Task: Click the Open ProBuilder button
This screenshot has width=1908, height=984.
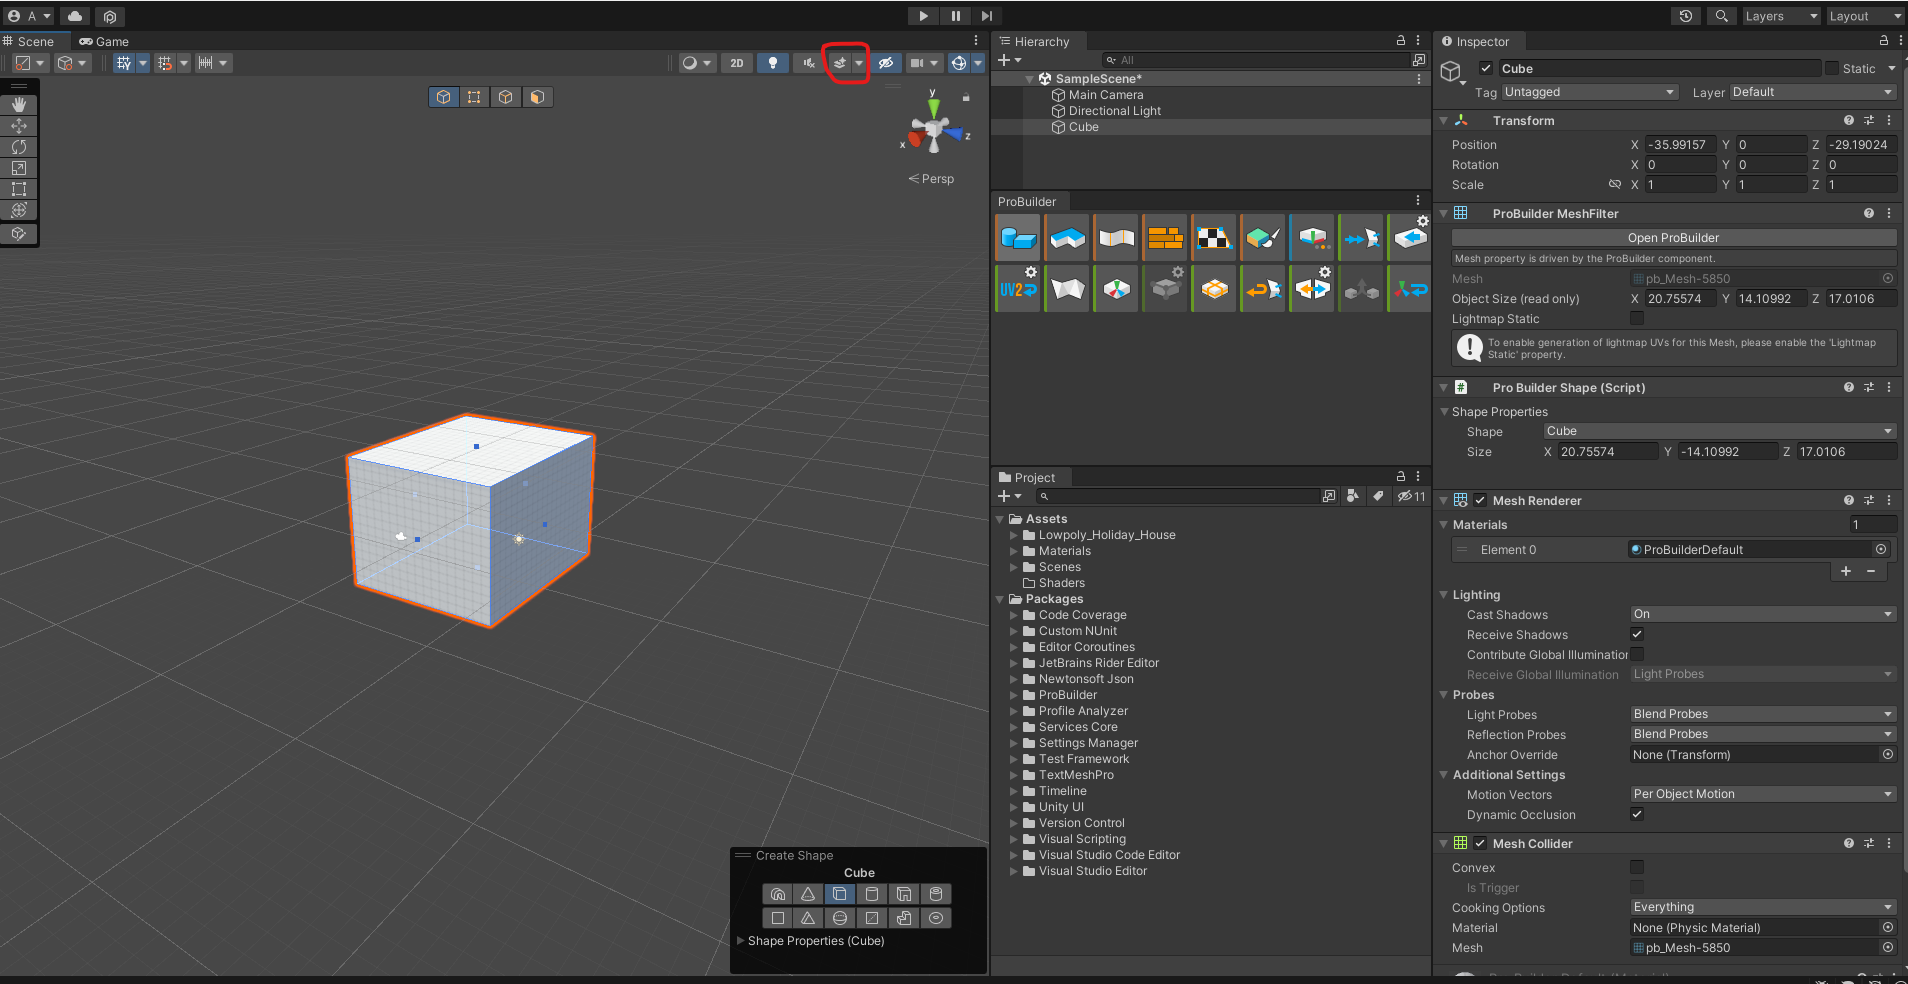Action: pos(1673,238)
